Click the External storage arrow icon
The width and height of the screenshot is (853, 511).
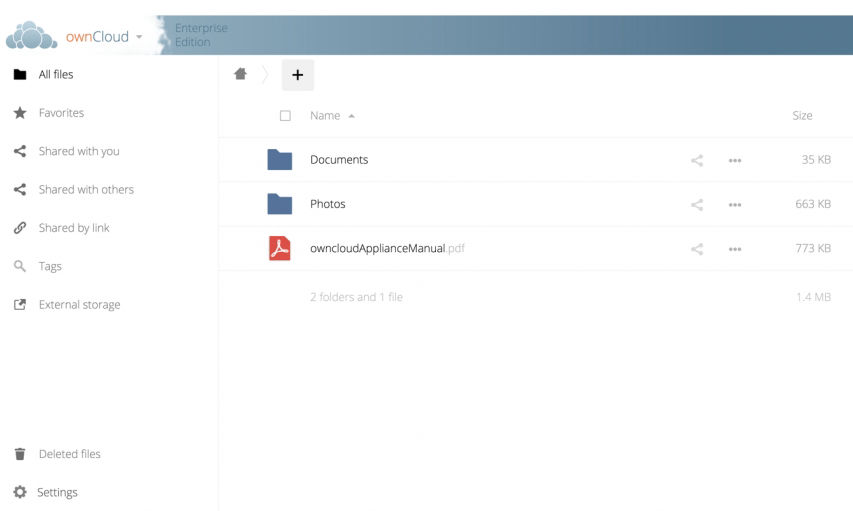(x=20, y=304)
